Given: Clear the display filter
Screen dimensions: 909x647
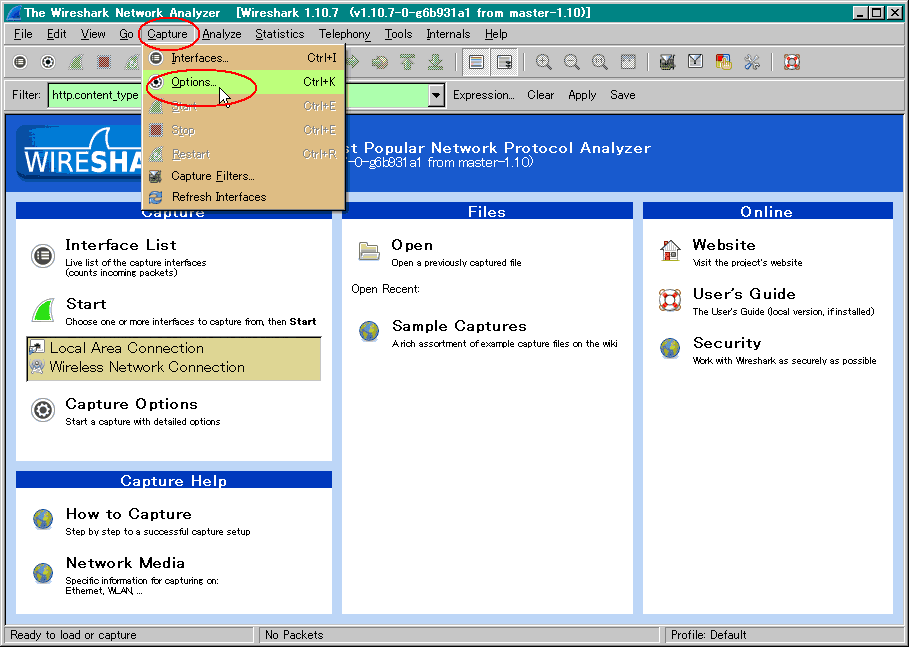Looking at the screenshot, I should [x=541, y=95].
